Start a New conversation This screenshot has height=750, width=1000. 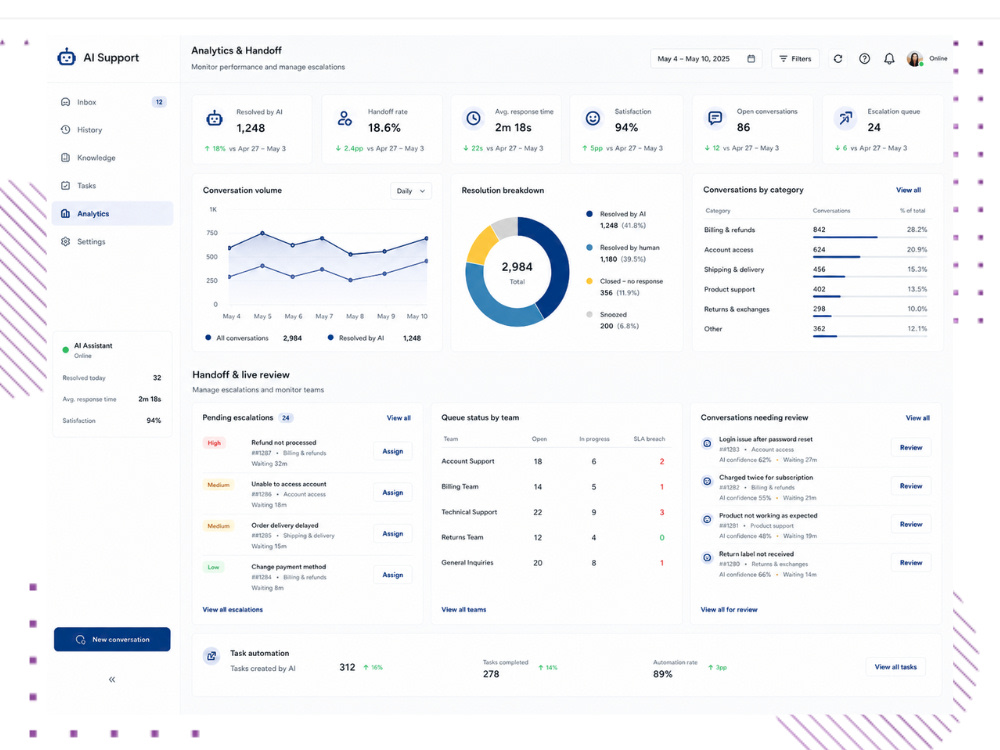[x=112, y=639]
